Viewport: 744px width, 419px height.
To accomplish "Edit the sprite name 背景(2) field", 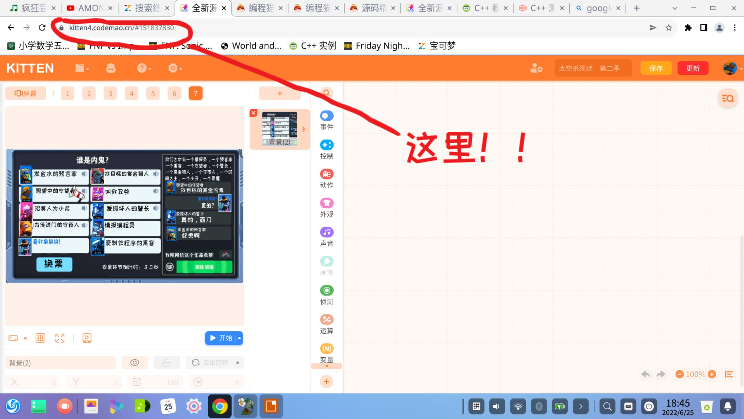I will point(60,363).
